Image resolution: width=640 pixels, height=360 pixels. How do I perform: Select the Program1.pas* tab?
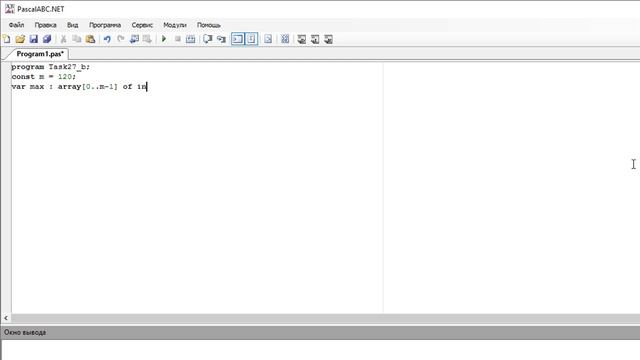coord(40,54)
